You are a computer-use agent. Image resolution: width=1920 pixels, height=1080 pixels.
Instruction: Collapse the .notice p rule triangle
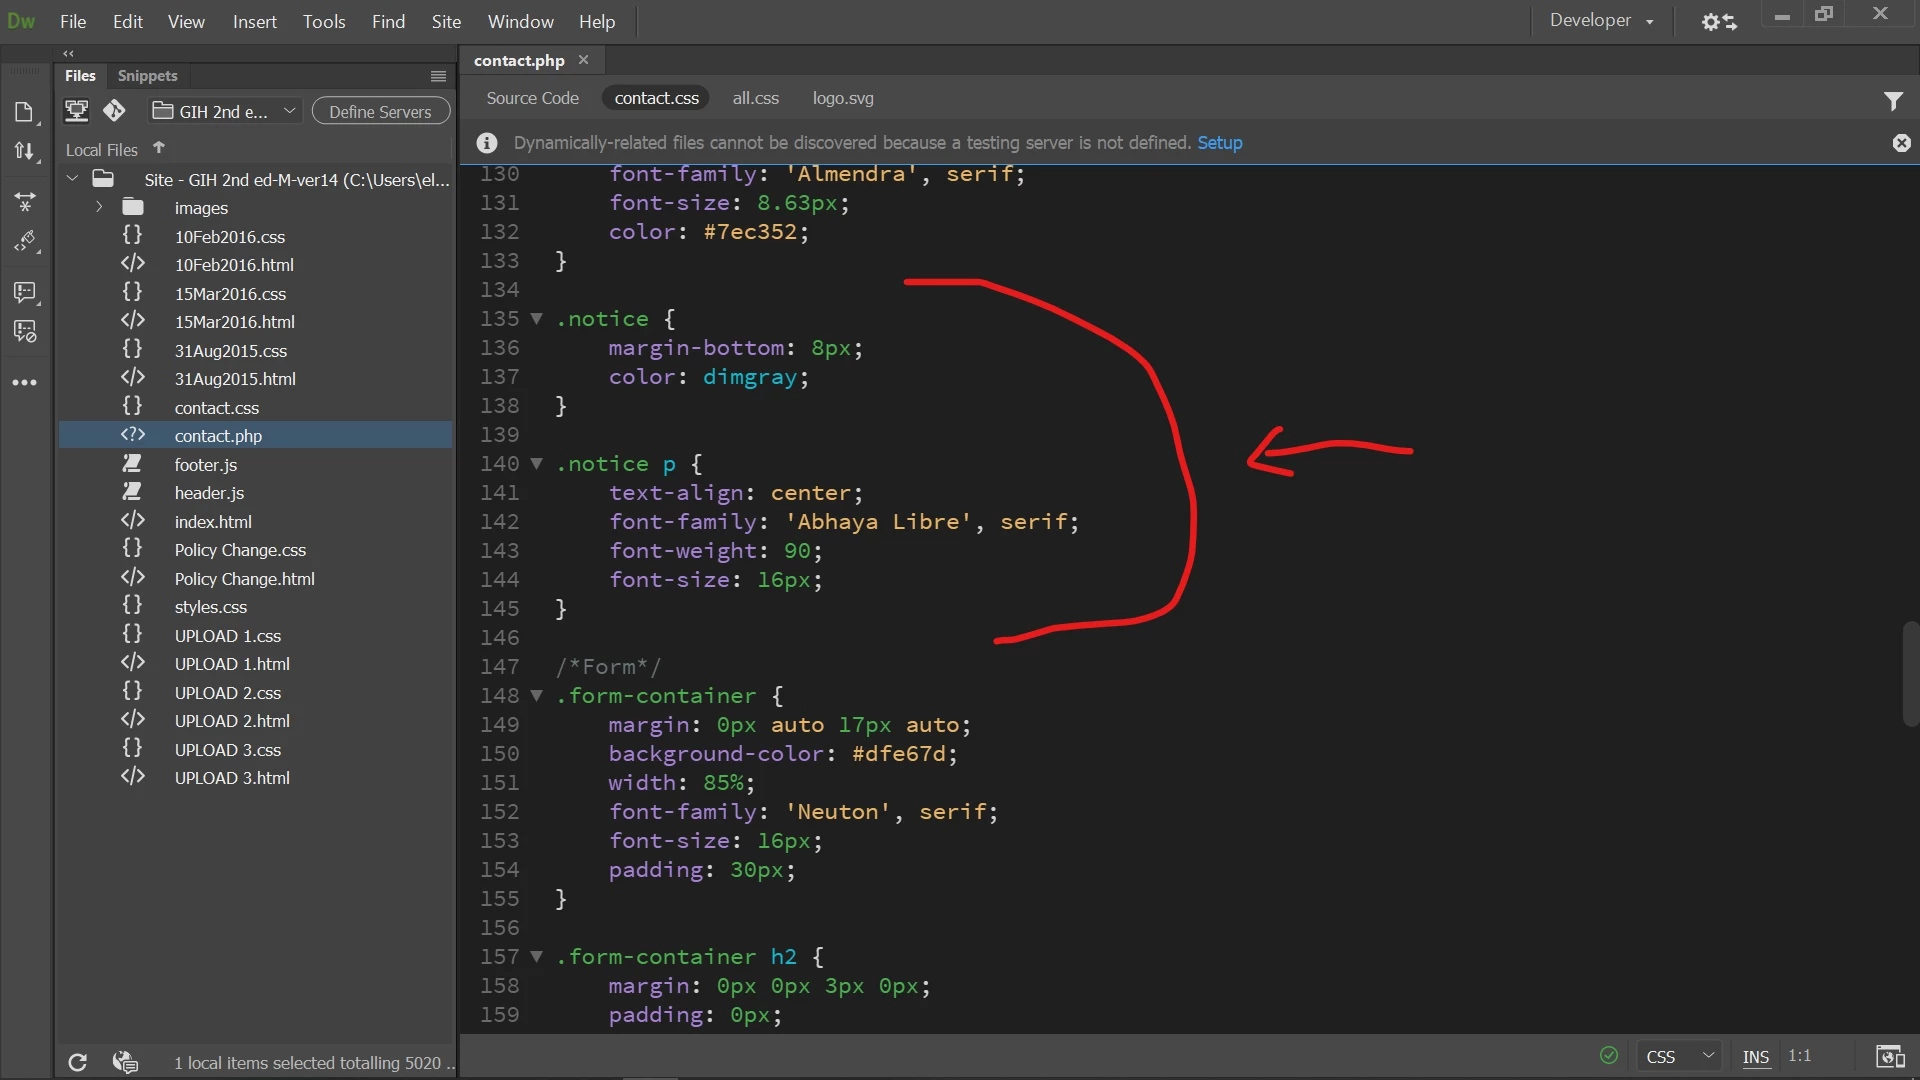pos(537,464)
